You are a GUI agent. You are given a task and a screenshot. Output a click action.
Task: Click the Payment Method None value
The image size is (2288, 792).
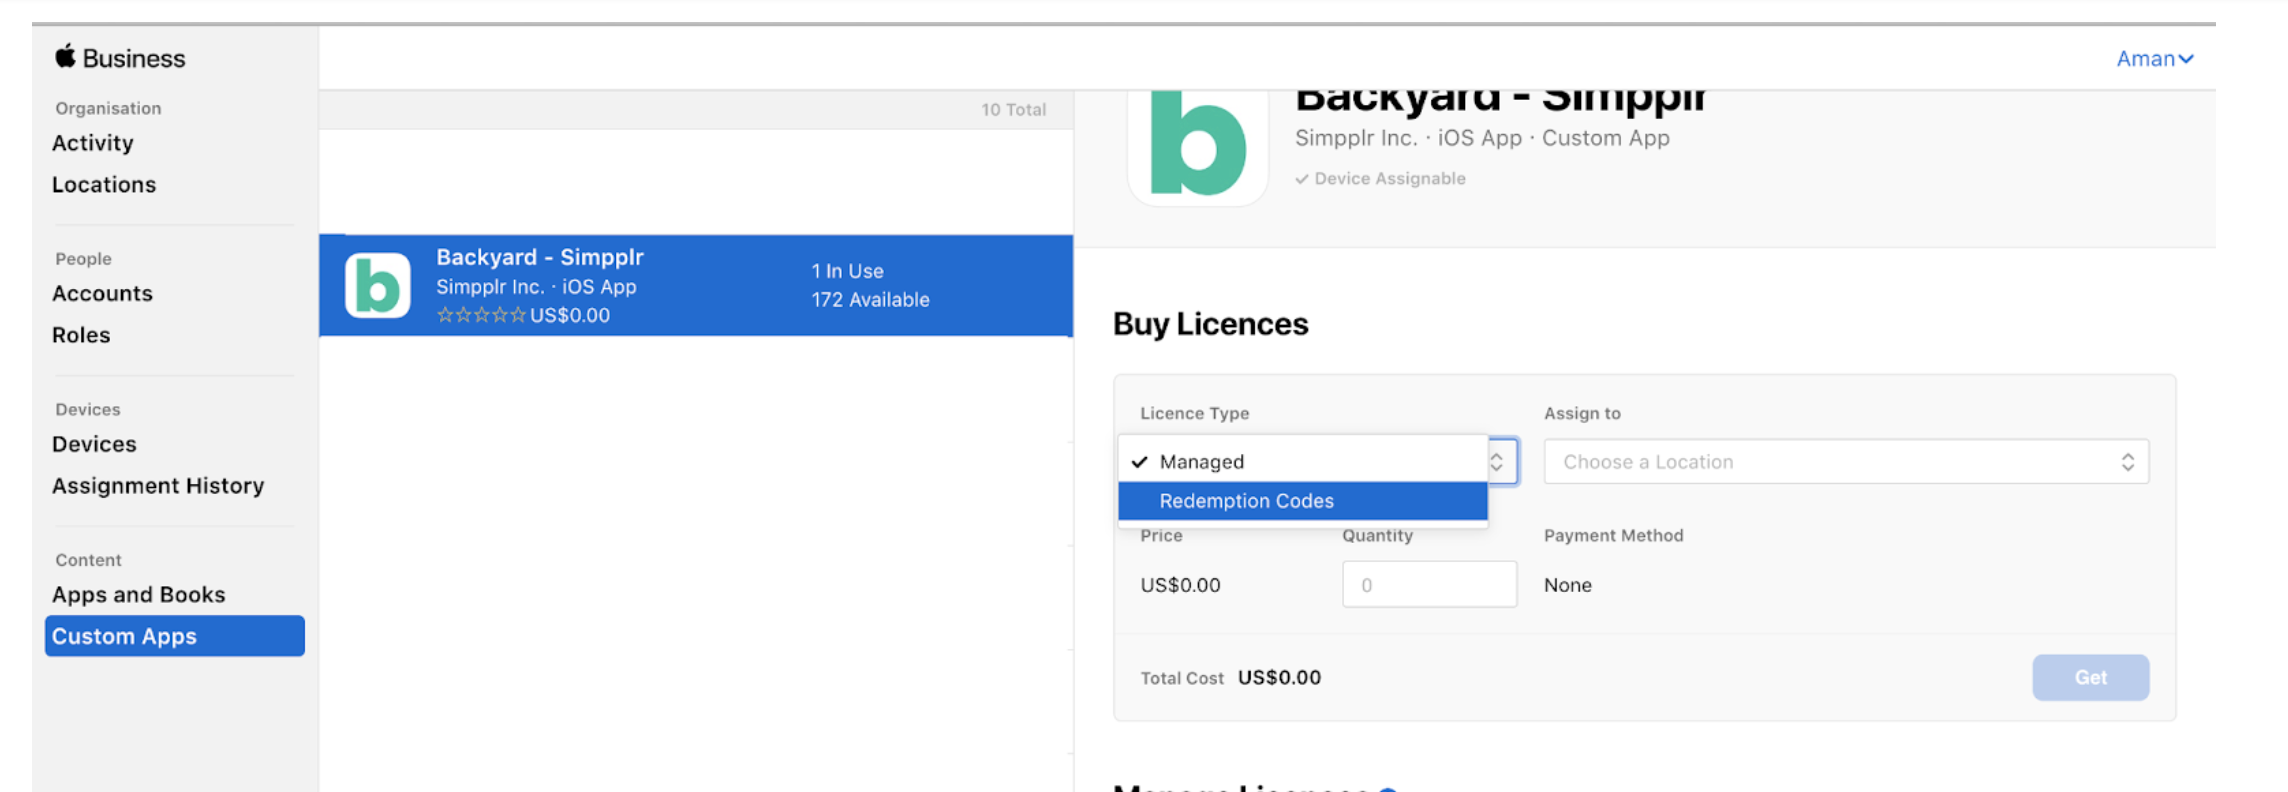pos(1567,585)
